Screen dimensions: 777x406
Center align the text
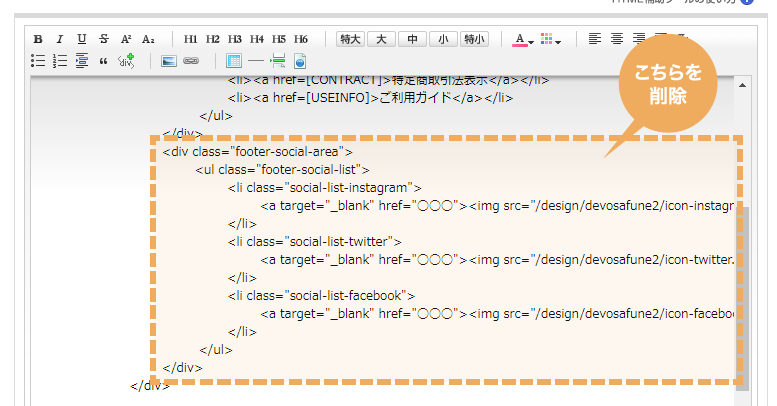tap(617, 39)
